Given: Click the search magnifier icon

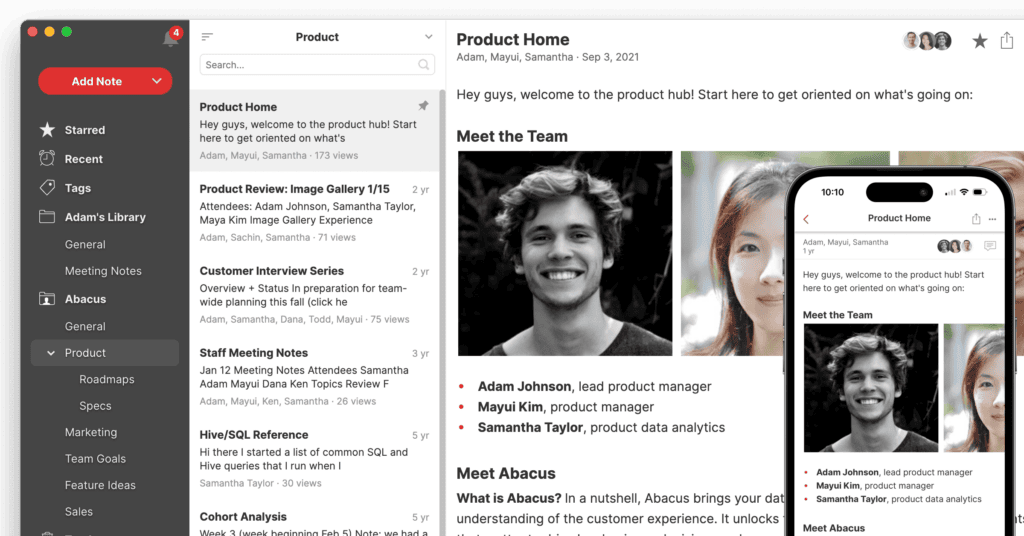Looking at the screenshot, I should coord(424,65).
